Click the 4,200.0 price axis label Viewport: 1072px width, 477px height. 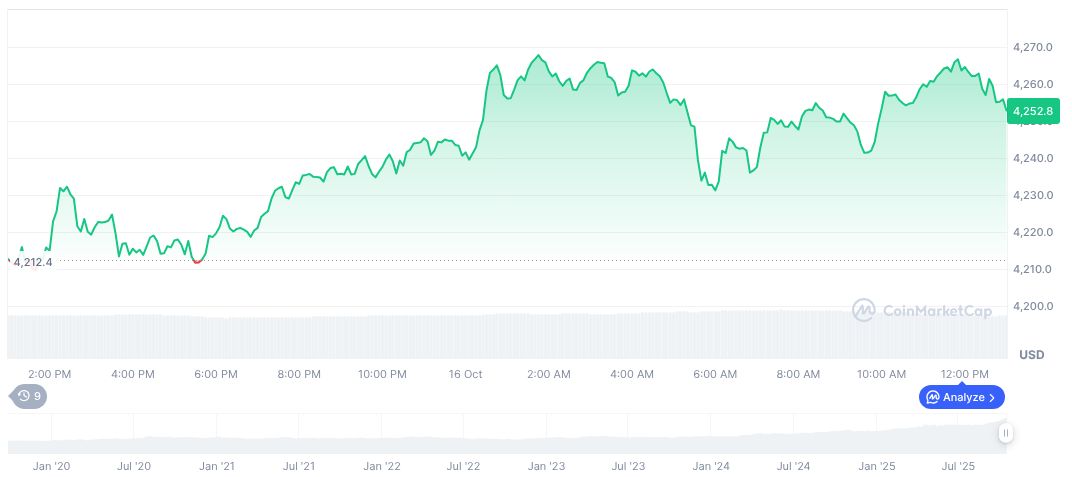point(1034,306)
